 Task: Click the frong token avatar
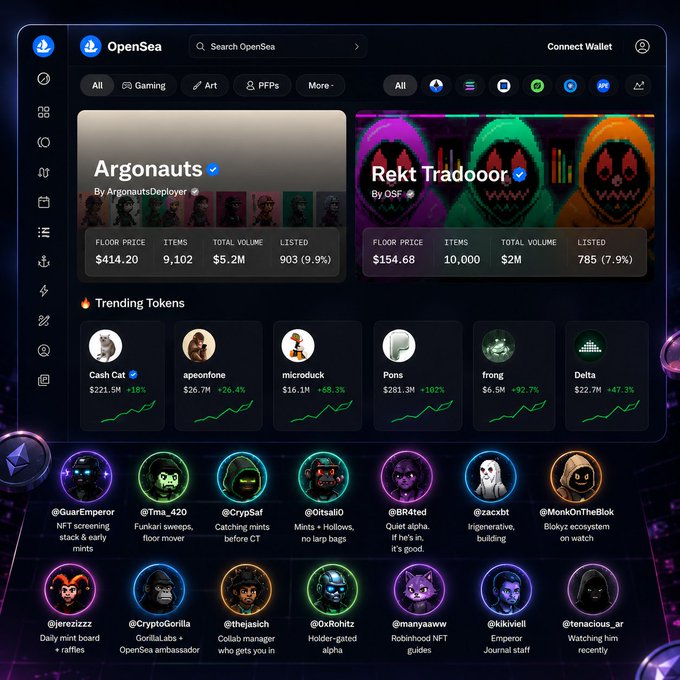(x=498, y=346)
